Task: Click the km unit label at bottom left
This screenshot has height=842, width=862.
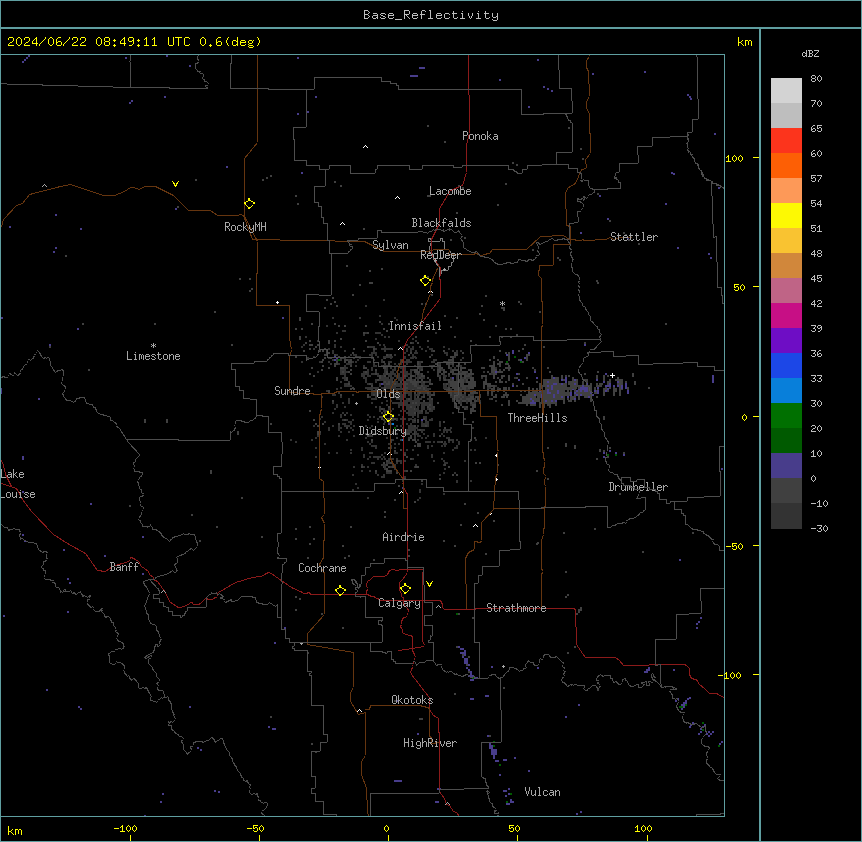Action: click(x=15, y=830)
